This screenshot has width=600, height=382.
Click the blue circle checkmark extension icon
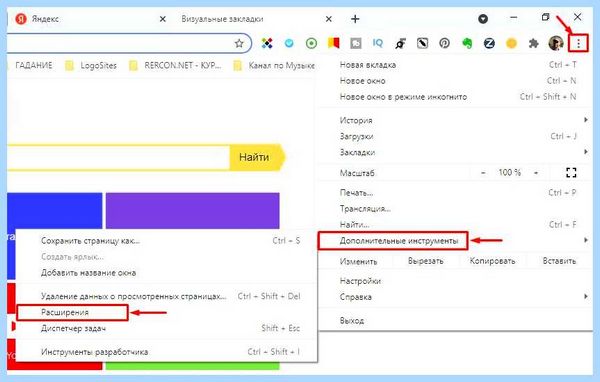pos(289,44)
